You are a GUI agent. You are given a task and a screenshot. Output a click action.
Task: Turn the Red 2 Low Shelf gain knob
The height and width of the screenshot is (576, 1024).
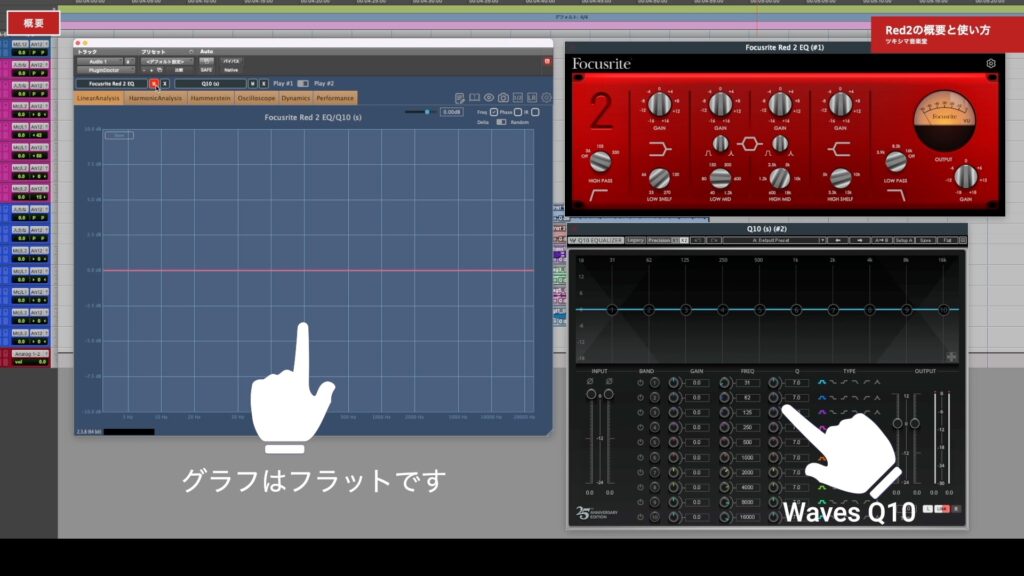click(659, 104)
